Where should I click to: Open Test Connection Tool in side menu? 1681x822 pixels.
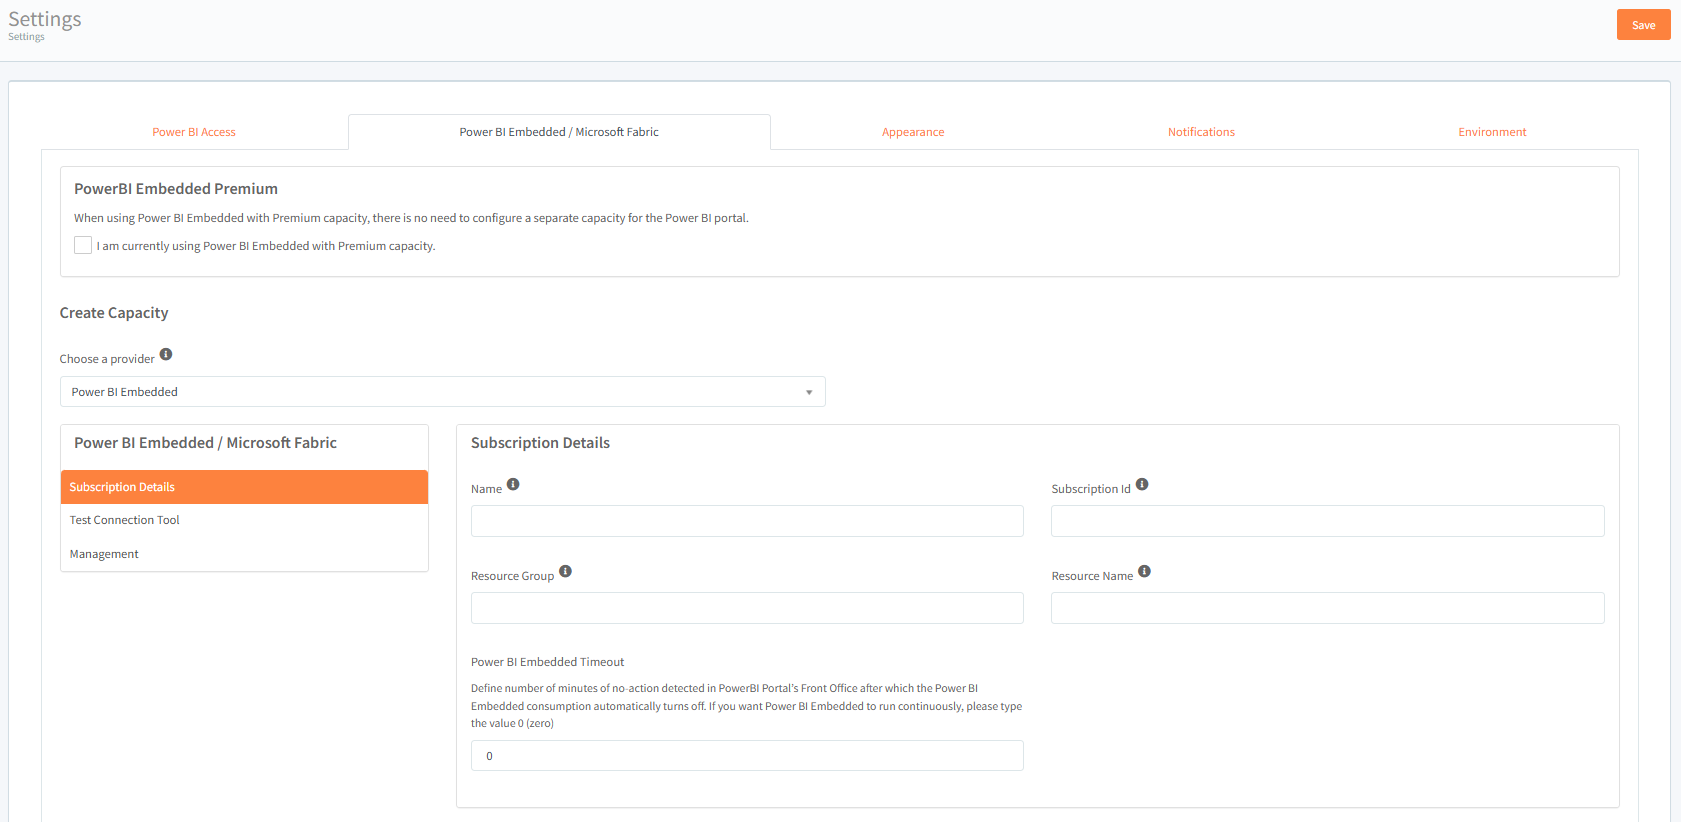(x=125, y=520)
